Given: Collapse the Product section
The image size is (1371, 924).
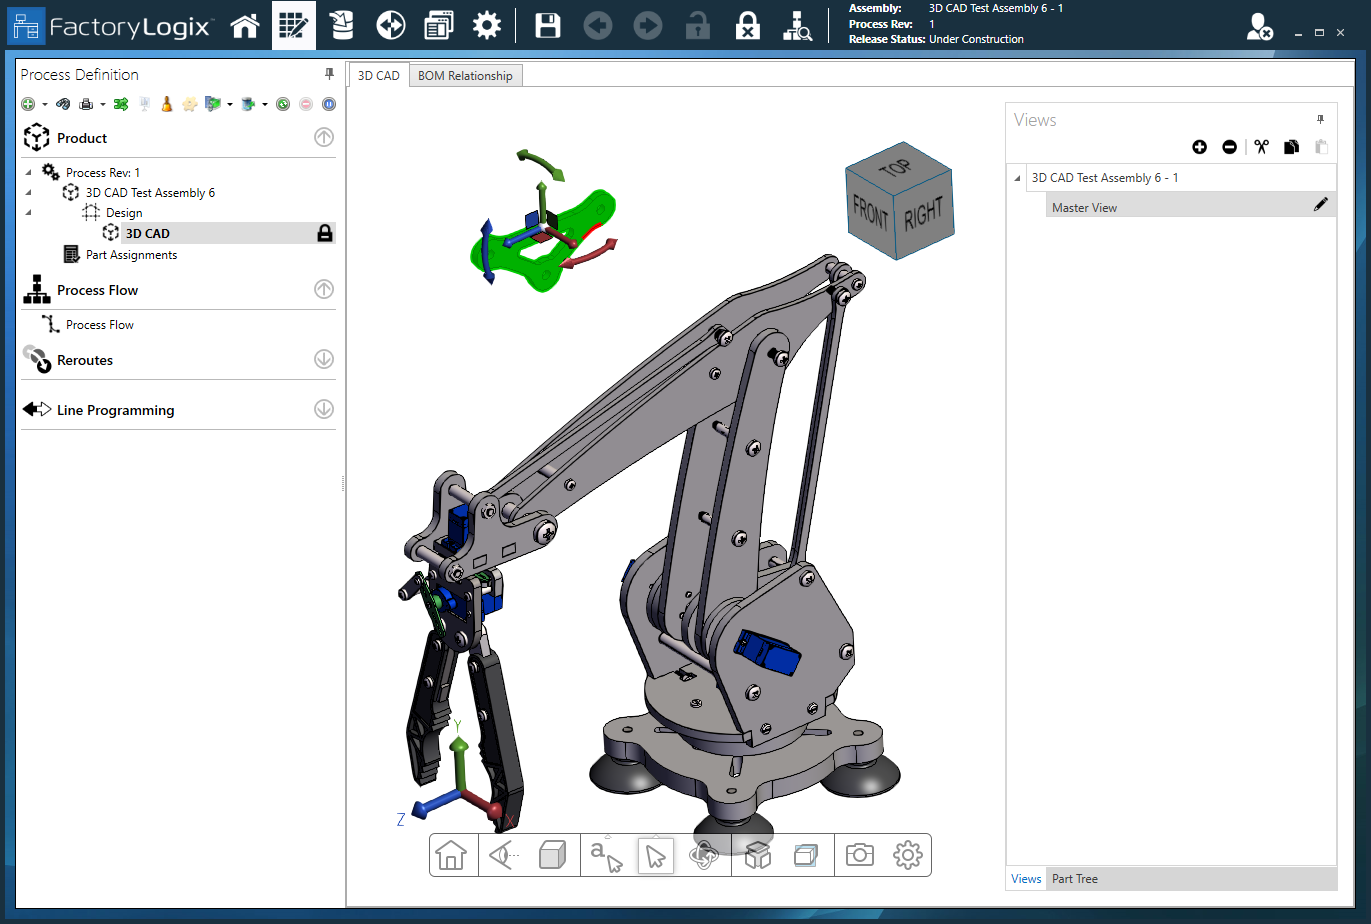Looking at the screenshot, I should pos(324,138).
